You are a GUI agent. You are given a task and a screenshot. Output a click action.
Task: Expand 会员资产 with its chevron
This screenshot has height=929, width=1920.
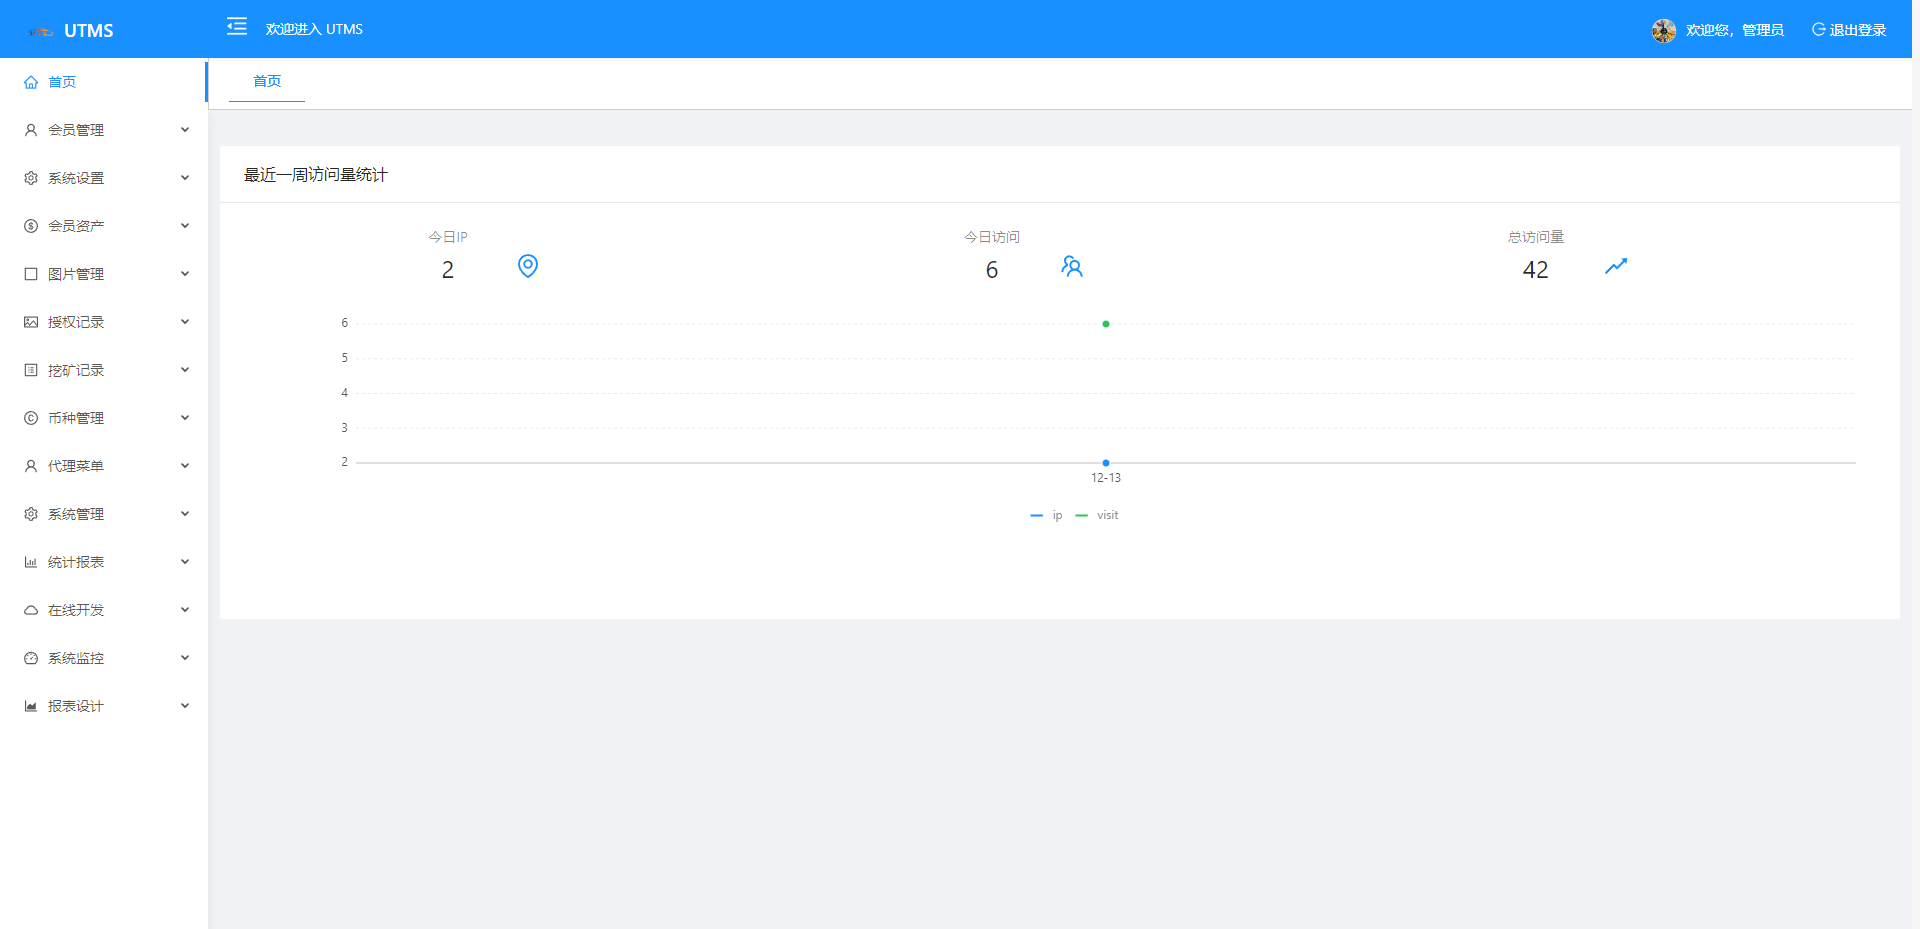(x=185, y=226)
